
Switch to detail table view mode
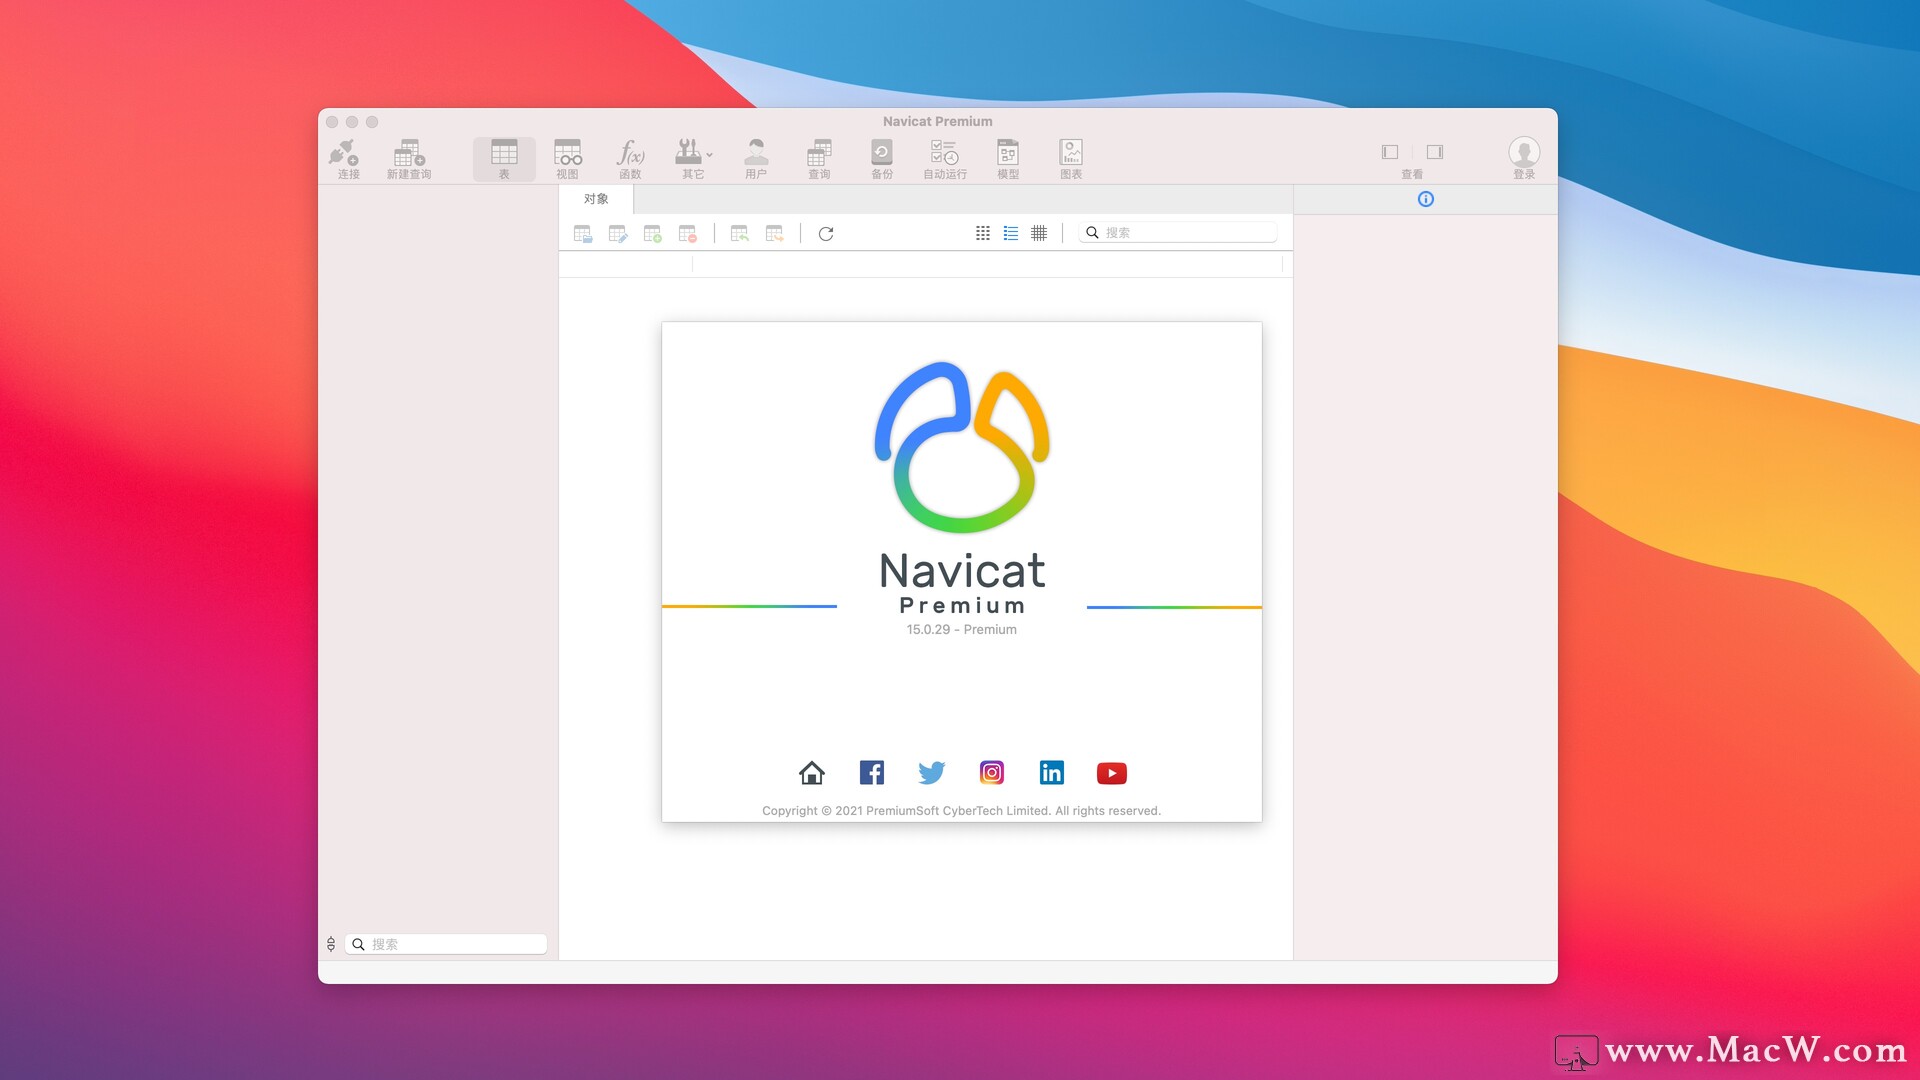(x=1039, y=233)
